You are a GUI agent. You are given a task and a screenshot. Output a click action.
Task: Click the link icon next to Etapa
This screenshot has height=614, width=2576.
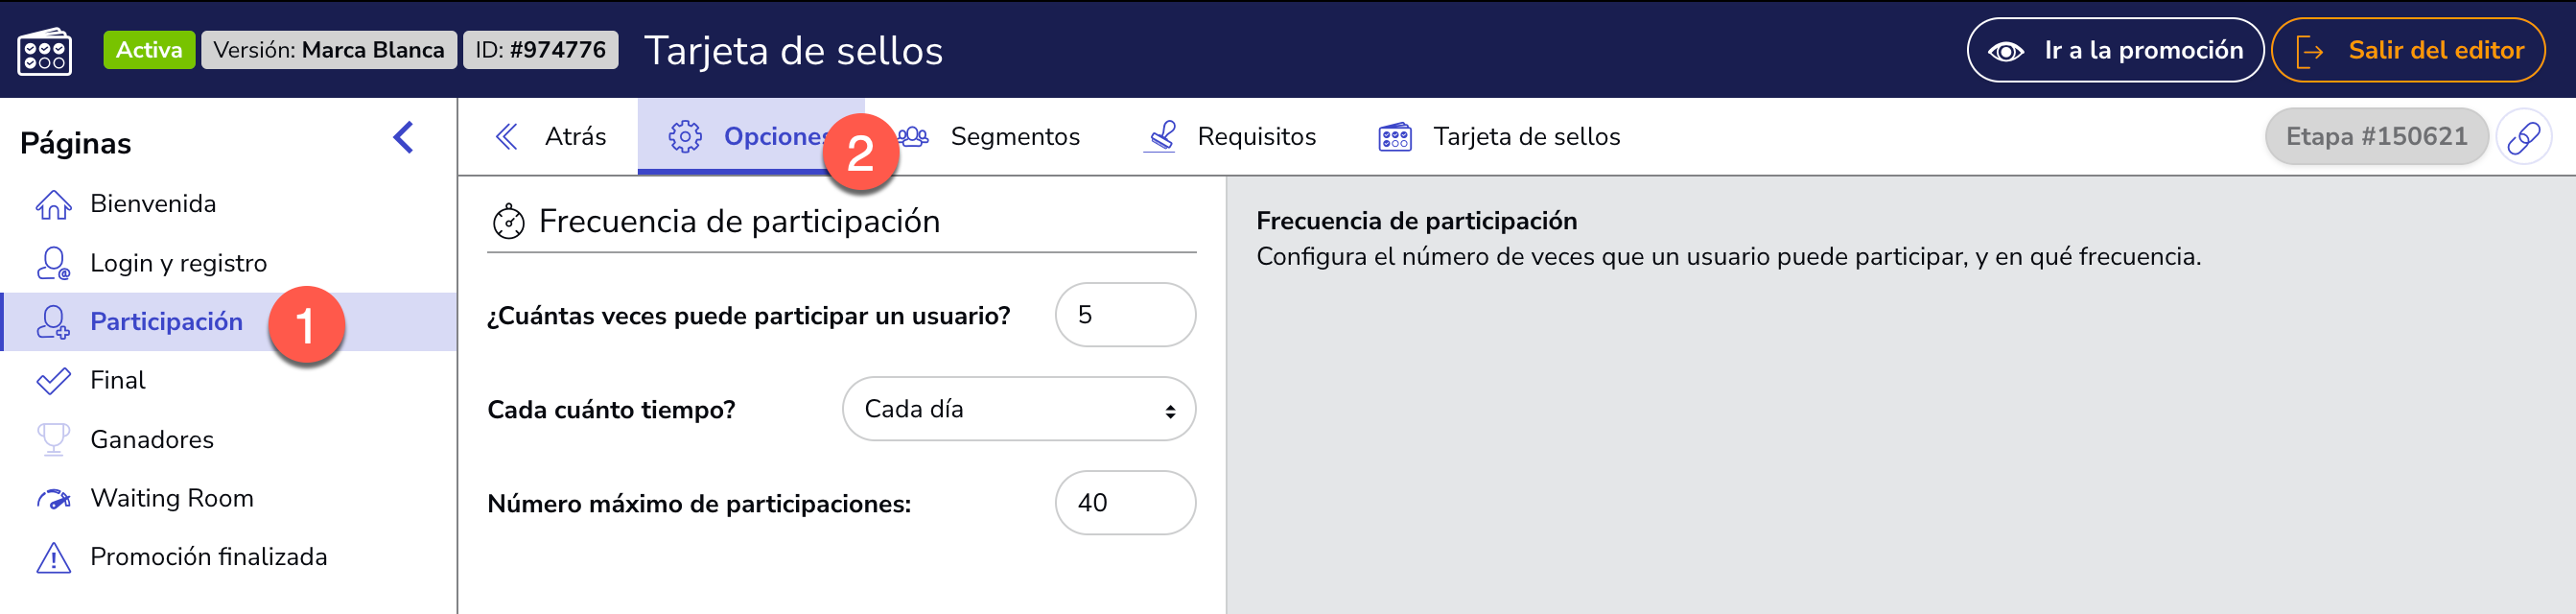(x=2523, y=136)
